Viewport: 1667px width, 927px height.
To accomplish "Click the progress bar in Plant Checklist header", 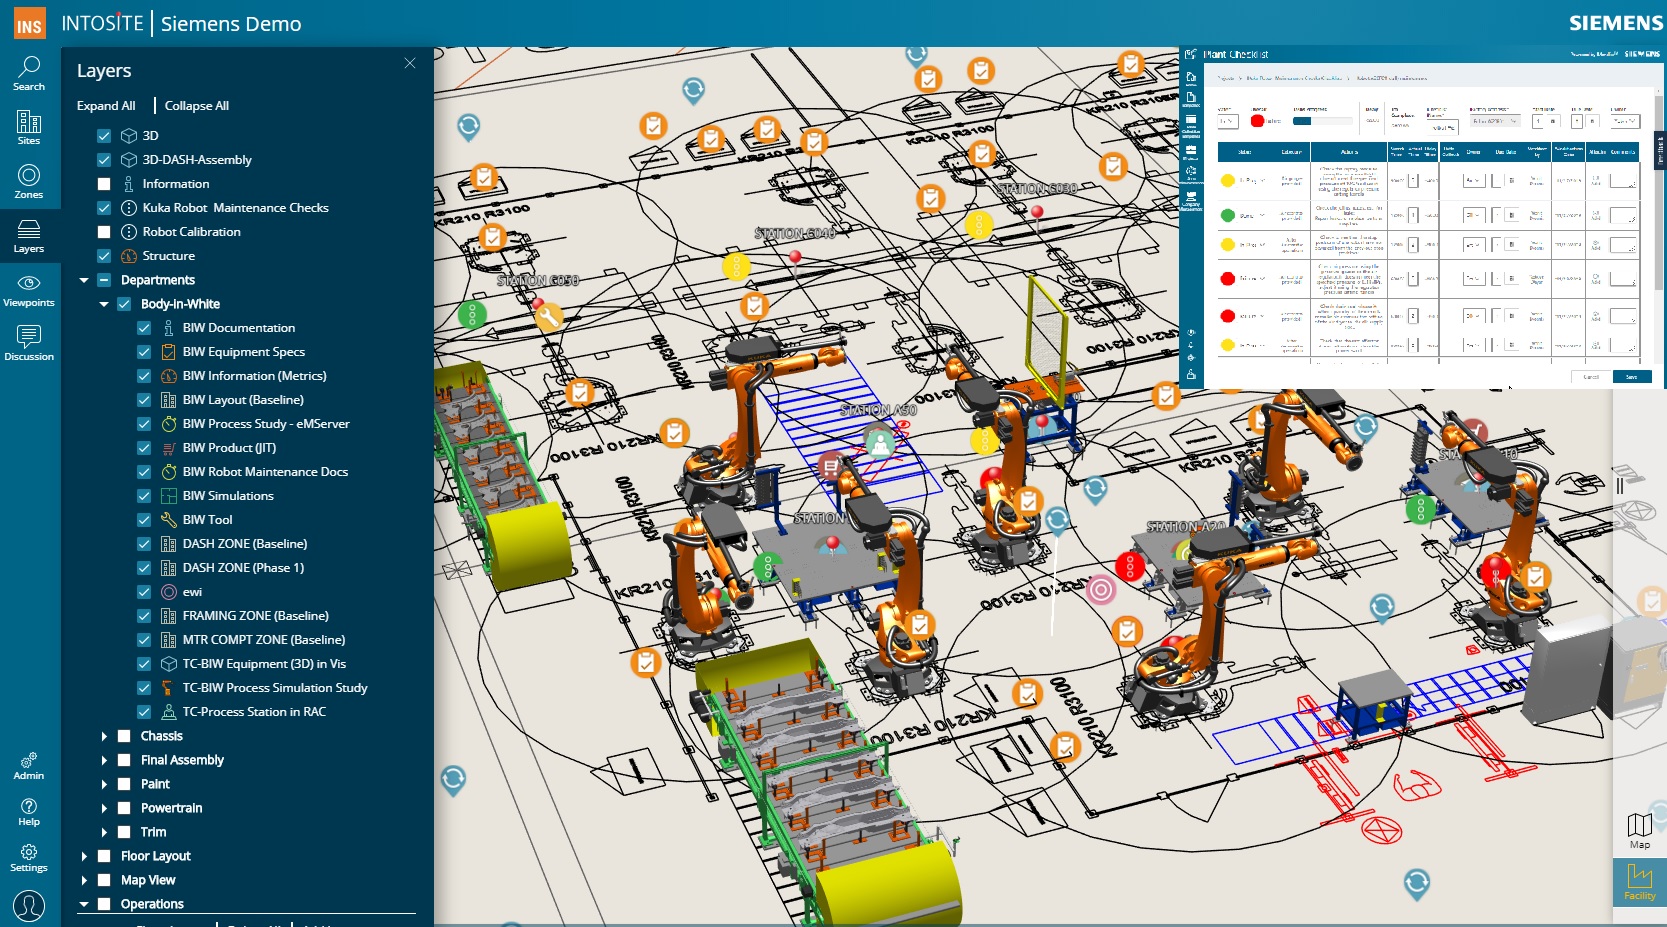I will (1323, 120).
